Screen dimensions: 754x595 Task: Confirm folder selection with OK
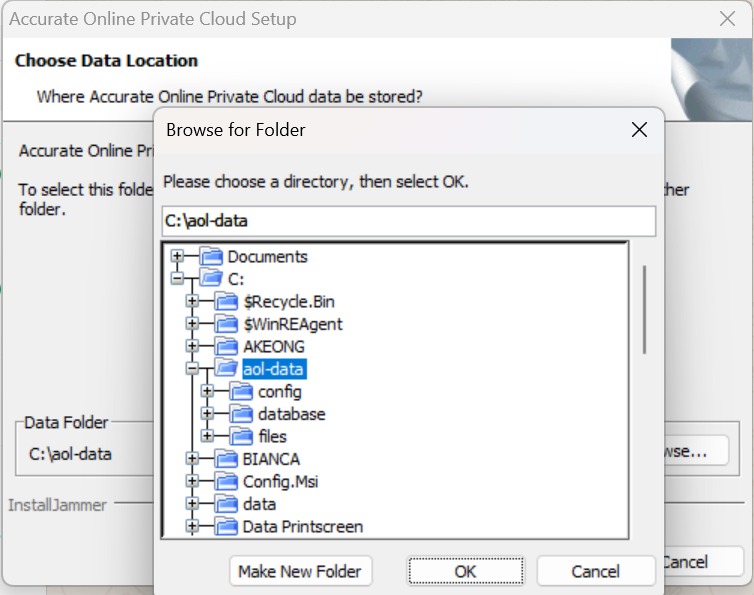click(x=465, y=571)
